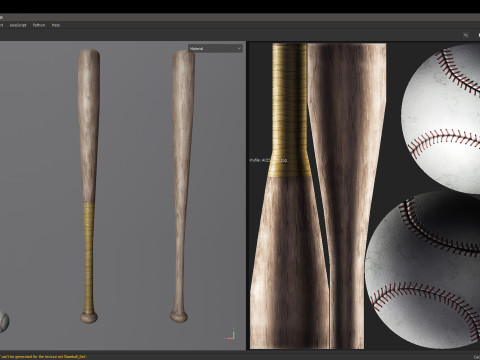480x360 pixels.
Task: Click the toolbar icon at top right
Action: coord(466,35)
